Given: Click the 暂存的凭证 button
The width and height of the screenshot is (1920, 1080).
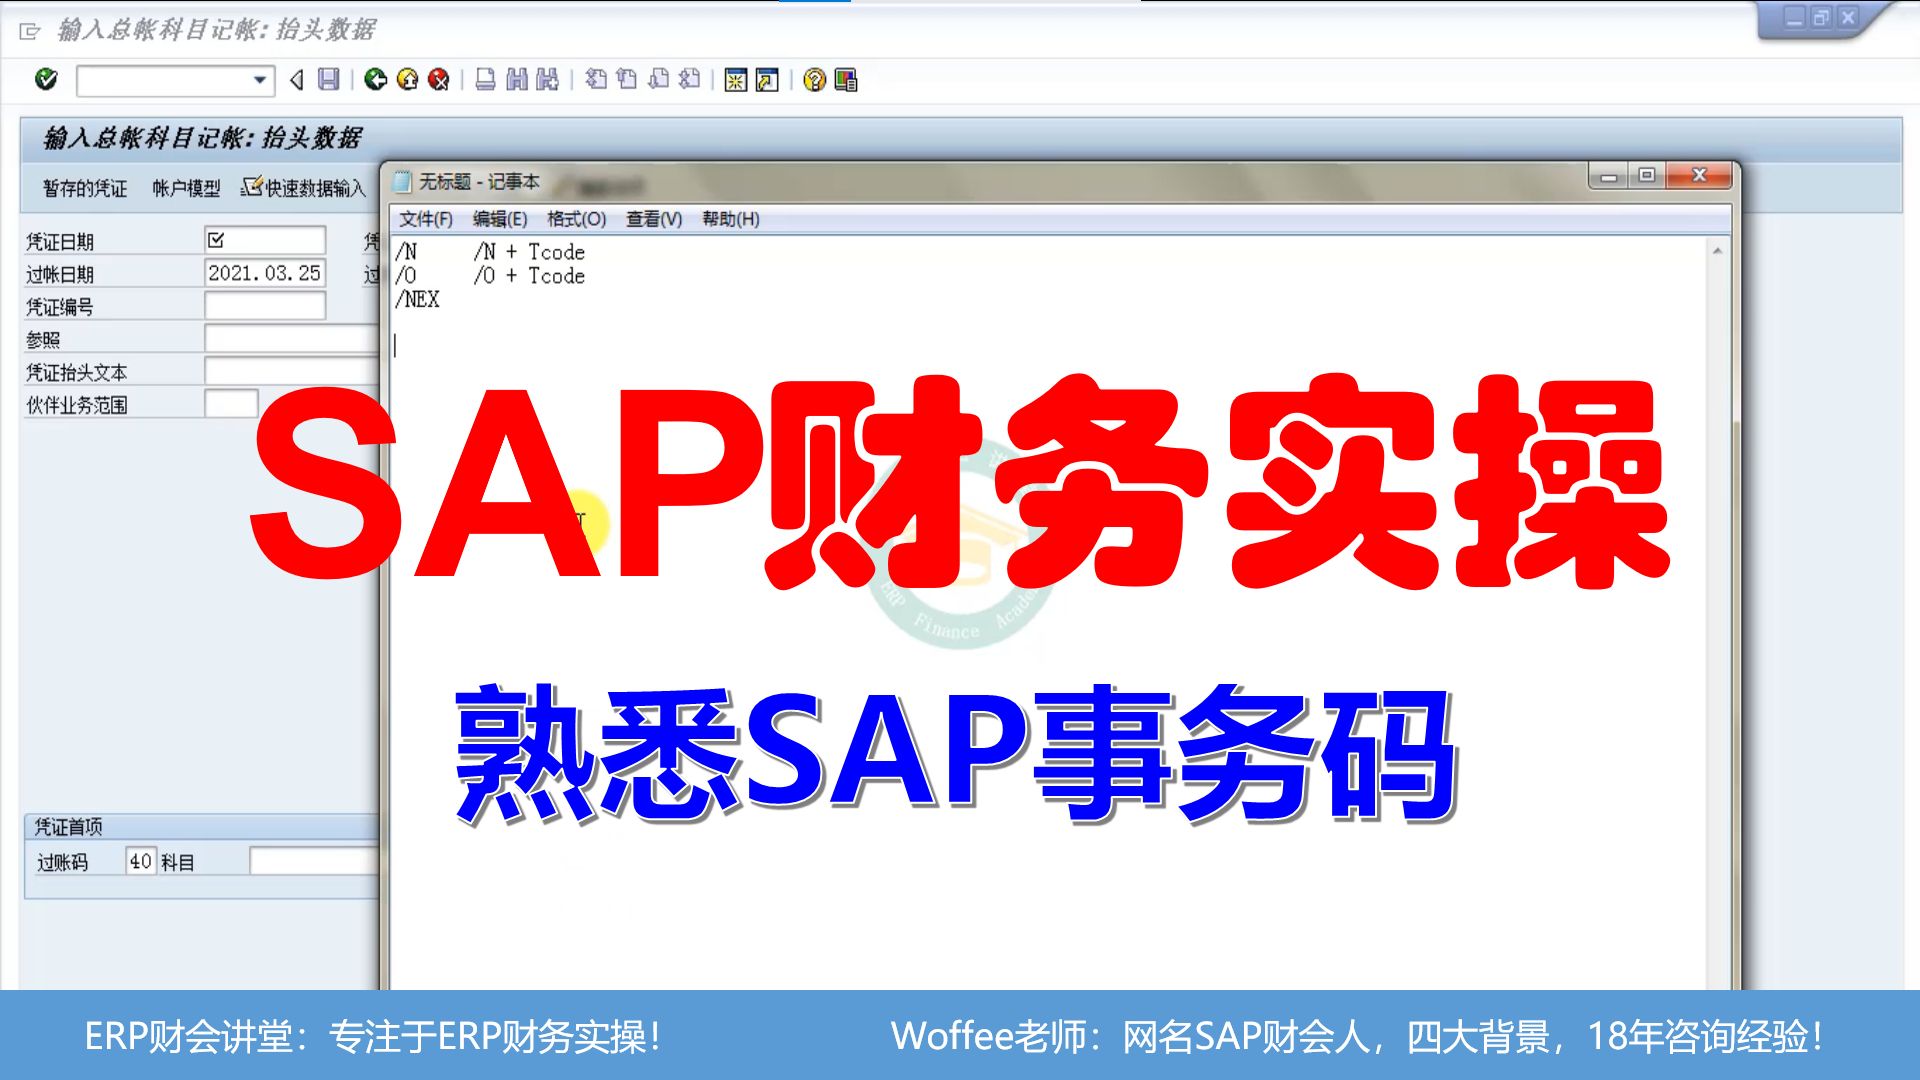Looking at the screenshot, I should 85,188.
